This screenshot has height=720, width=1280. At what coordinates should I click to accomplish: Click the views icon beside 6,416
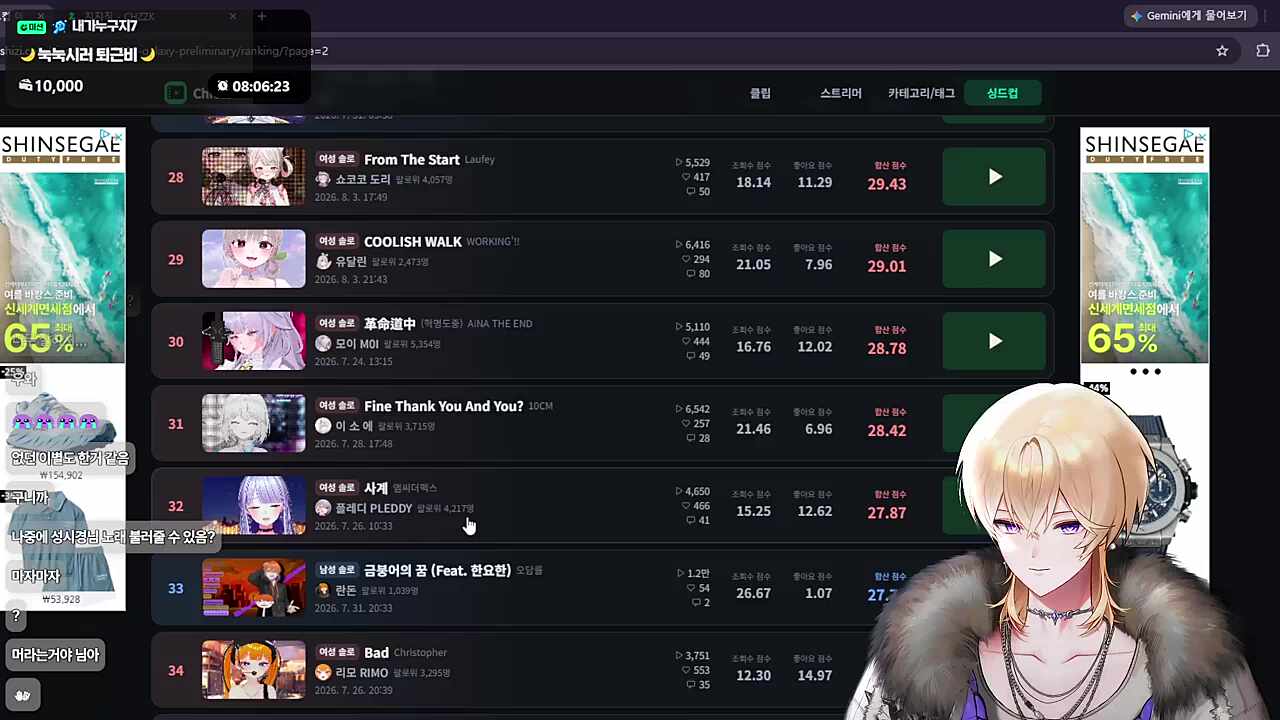coord(679,245)
